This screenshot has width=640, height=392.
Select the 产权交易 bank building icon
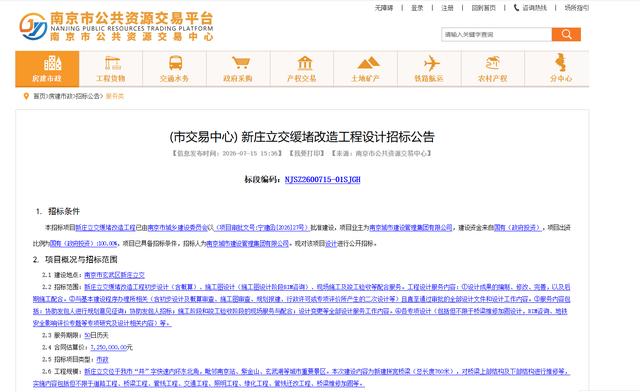[302, 69]
